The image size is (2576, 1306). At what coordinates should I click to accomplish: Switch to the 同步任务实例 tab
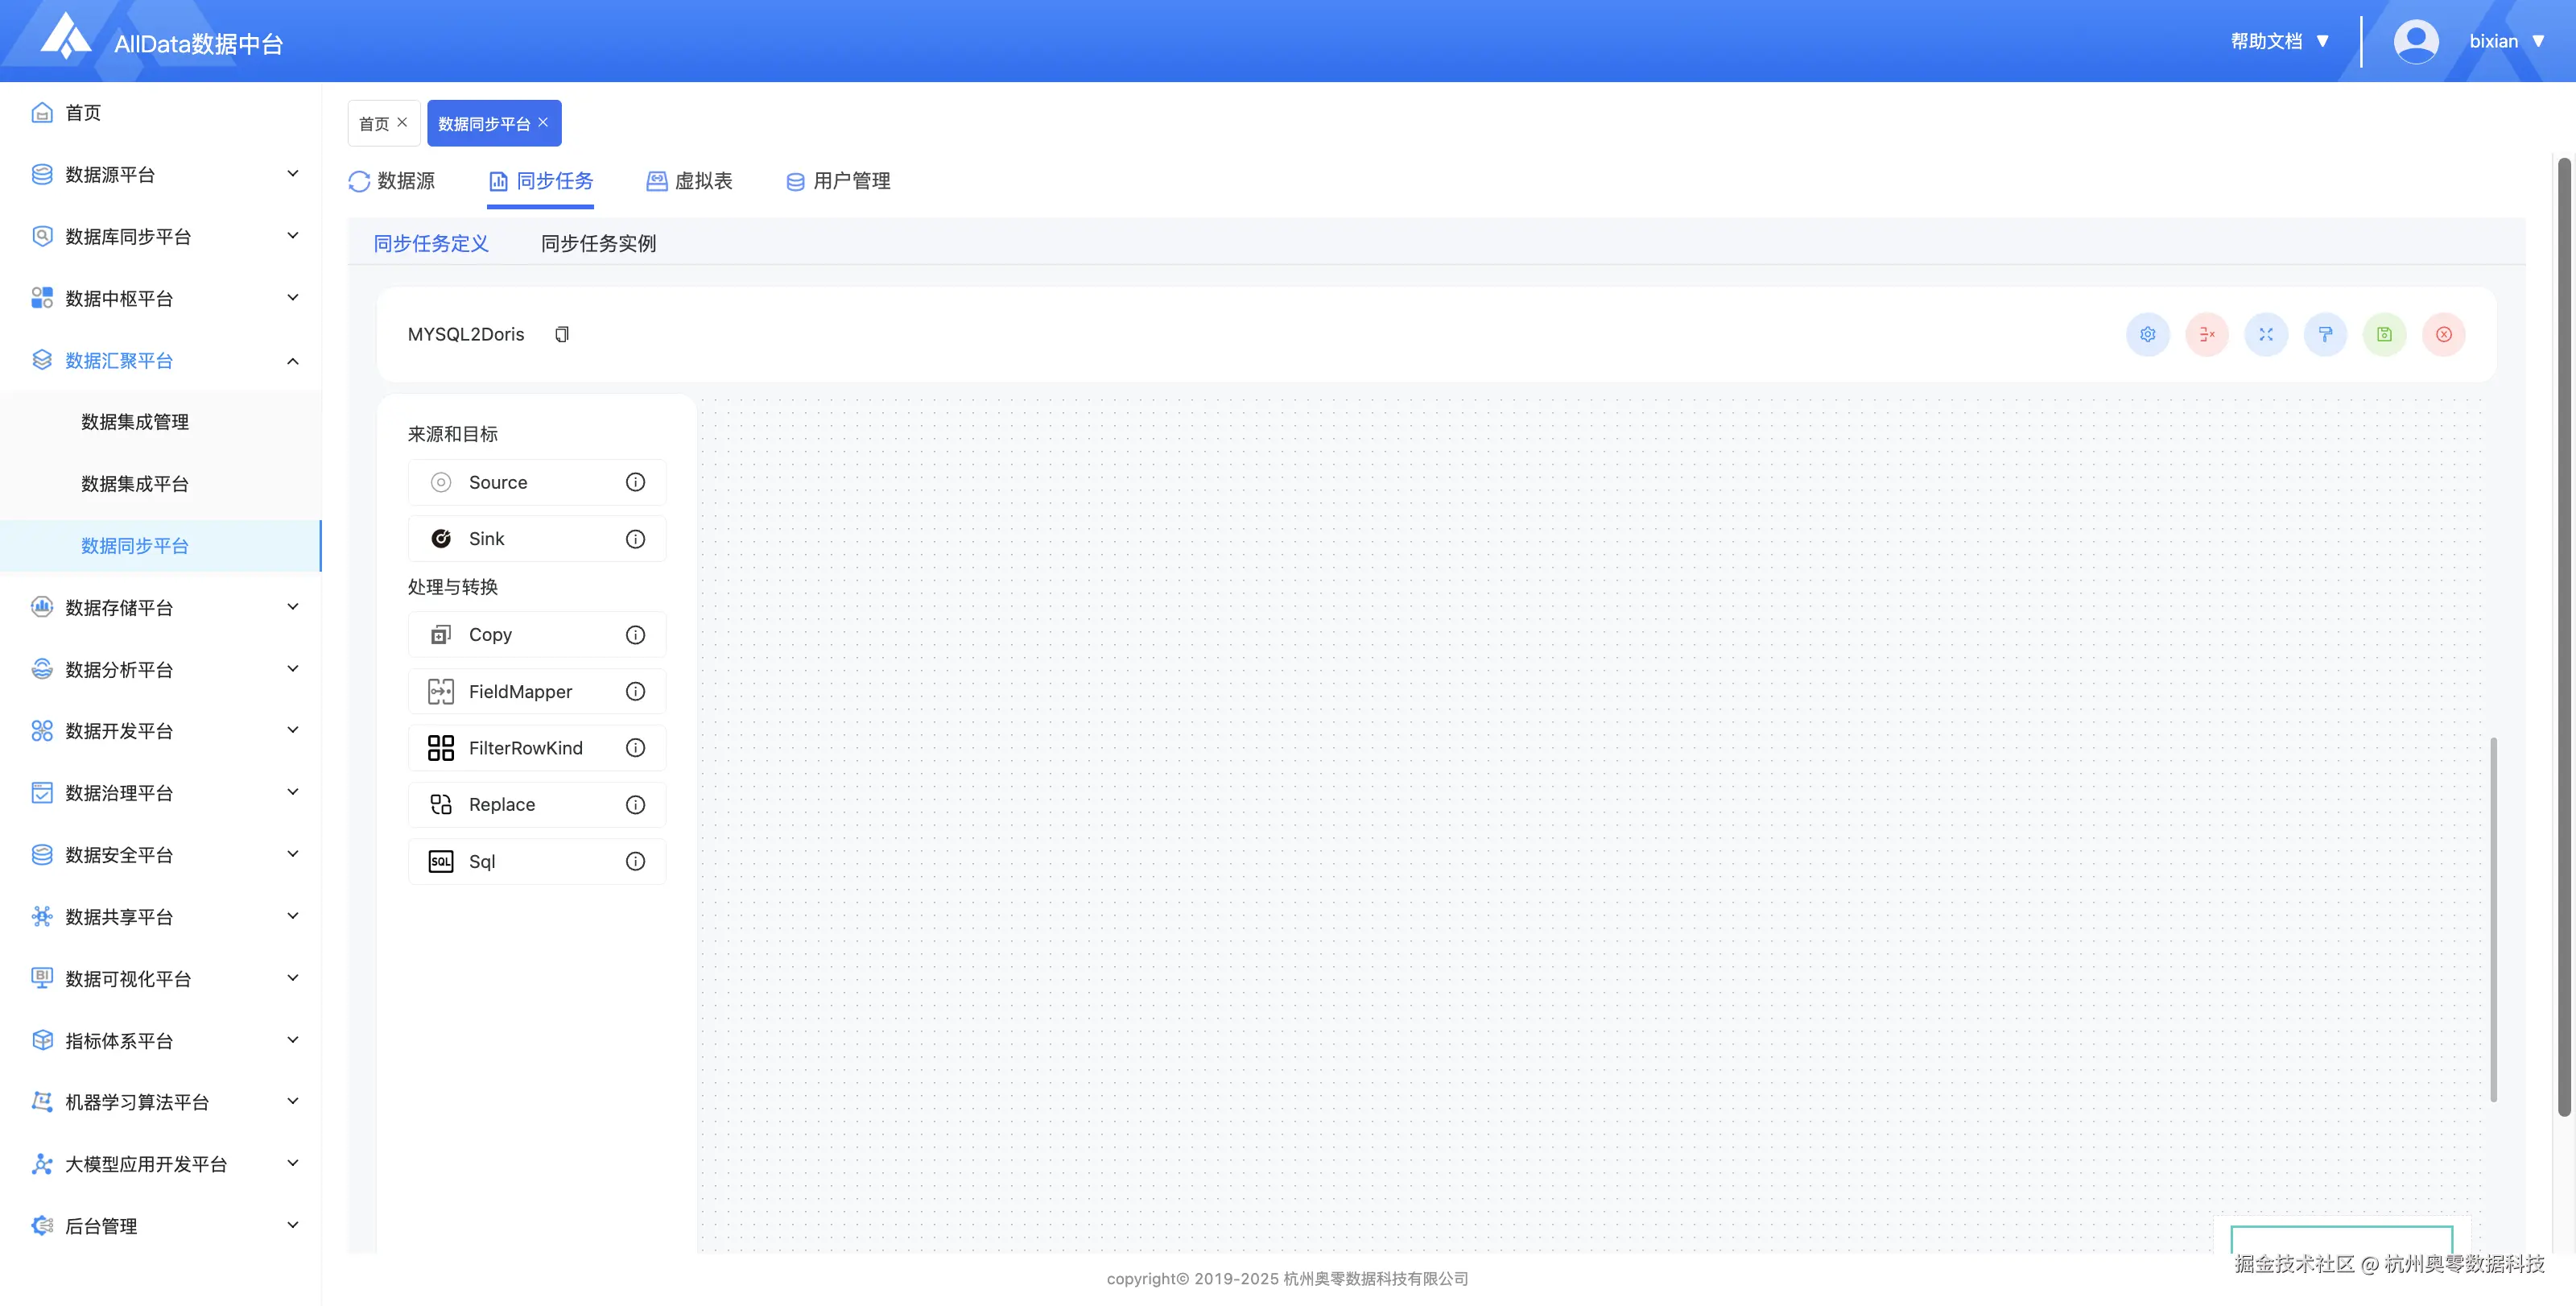(598, 243)
